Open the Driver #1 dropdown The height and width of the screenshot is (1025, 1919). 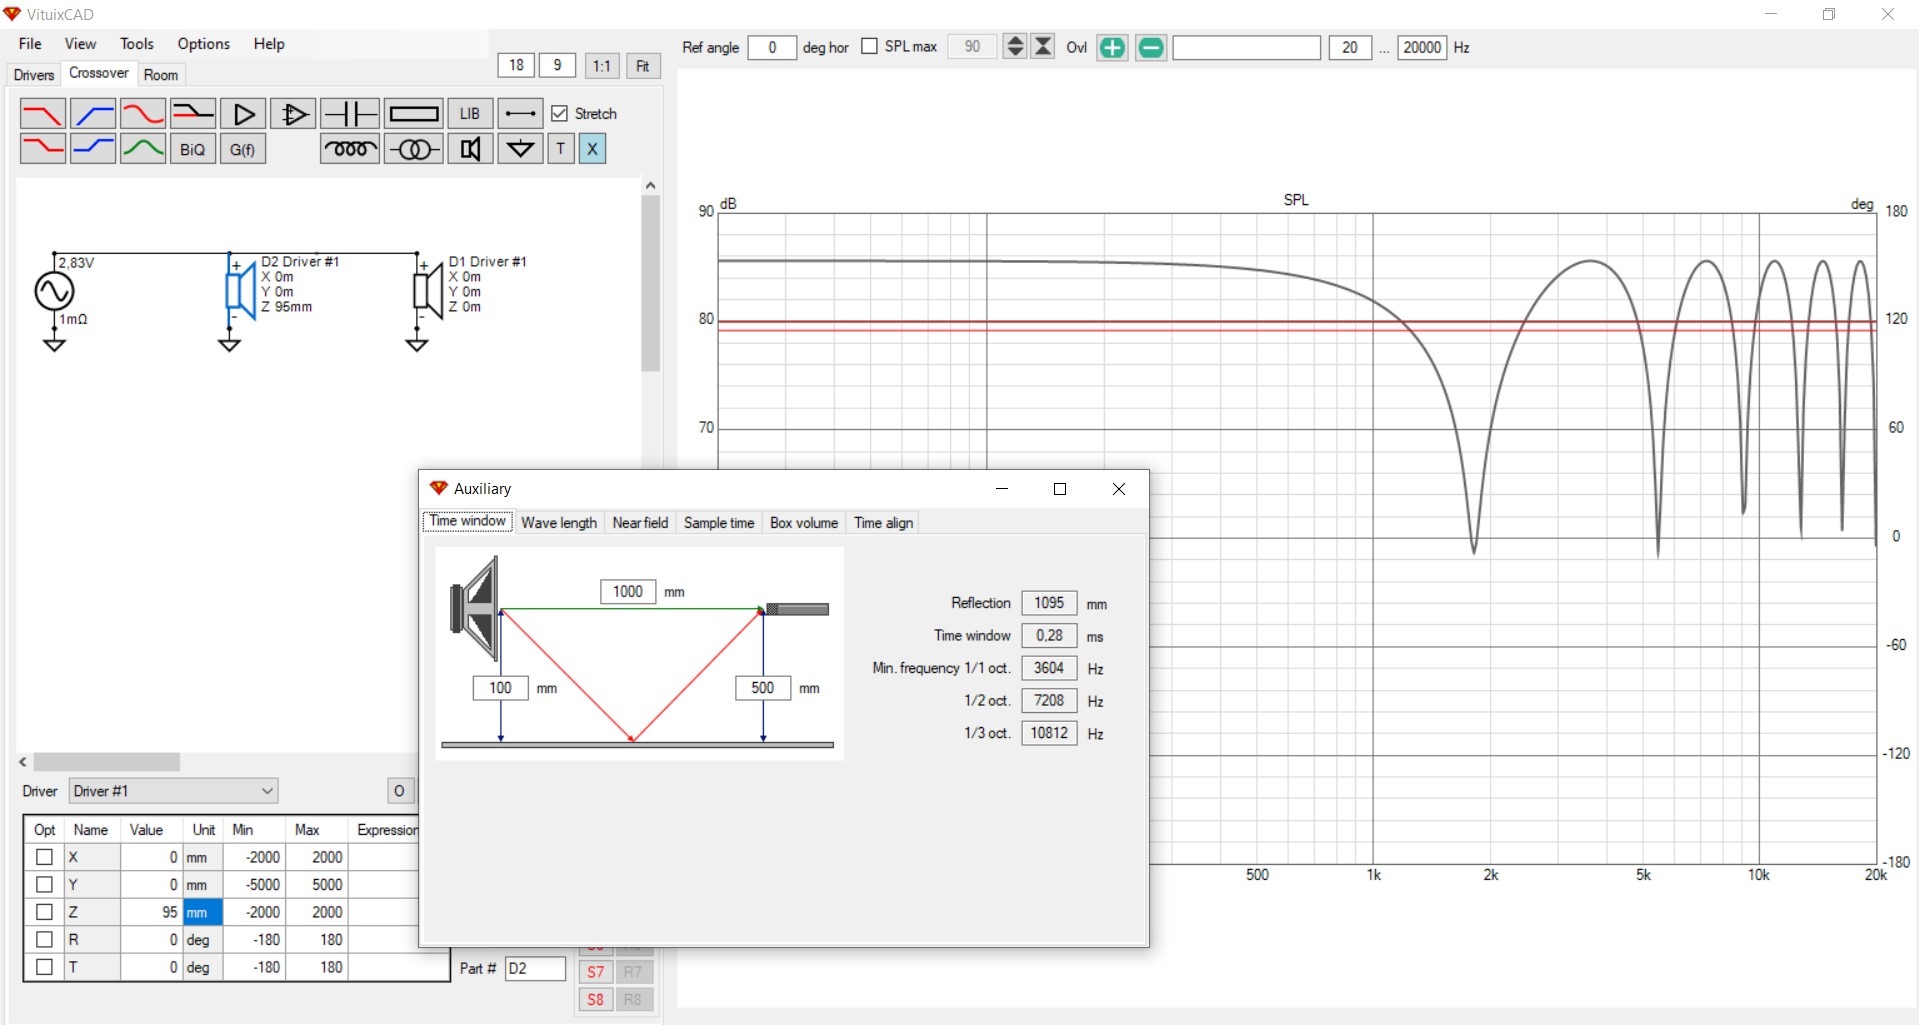174,791
